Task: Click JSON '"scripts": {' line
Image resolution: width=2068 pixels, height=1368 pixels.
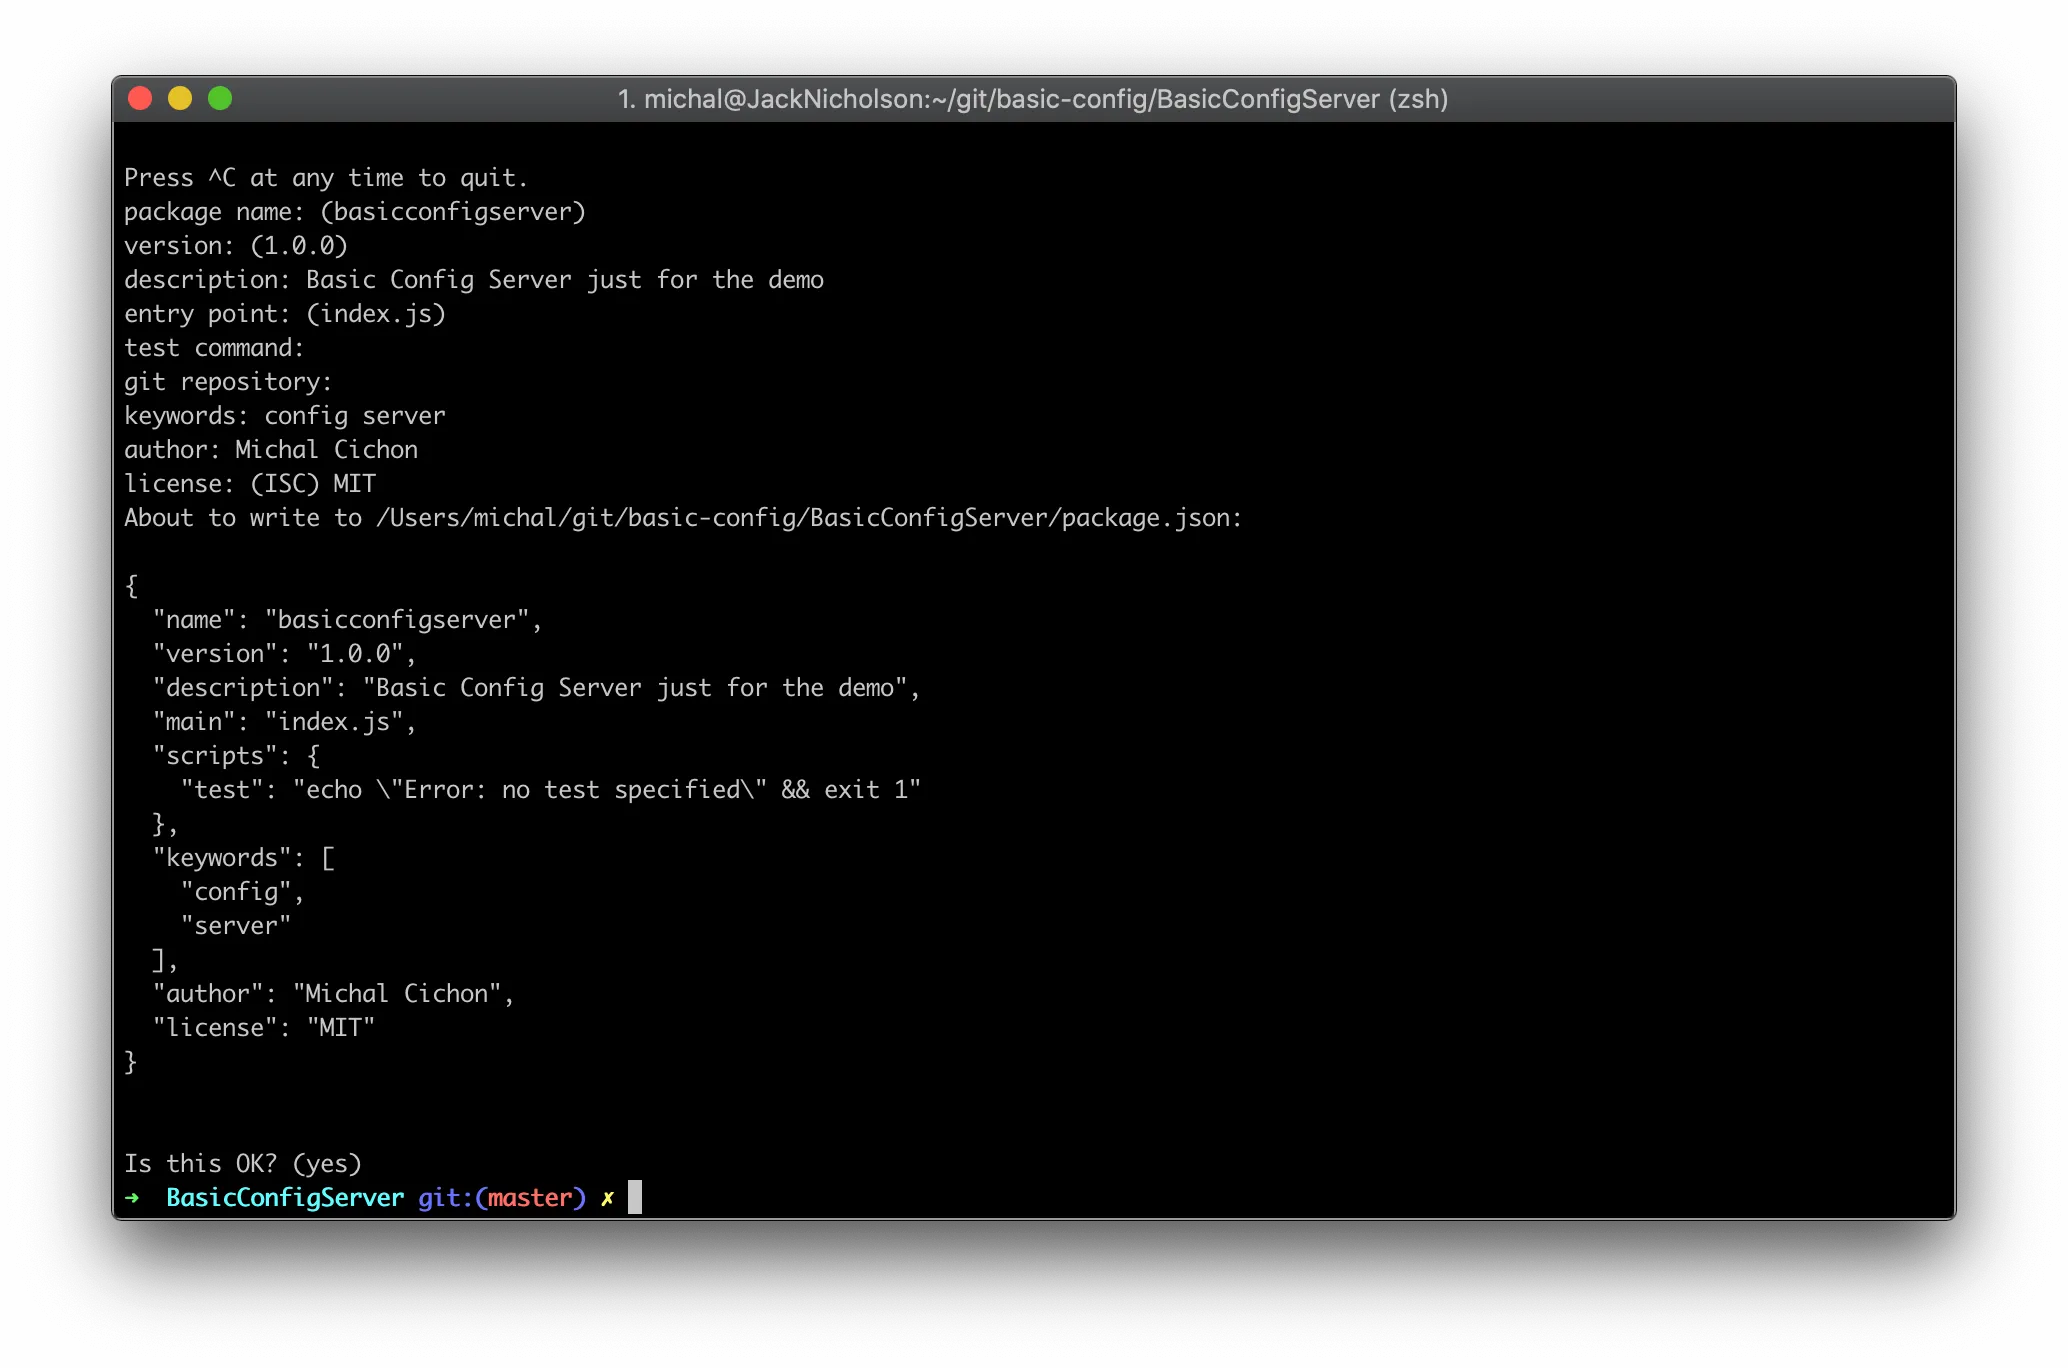Action: (236, 756)
